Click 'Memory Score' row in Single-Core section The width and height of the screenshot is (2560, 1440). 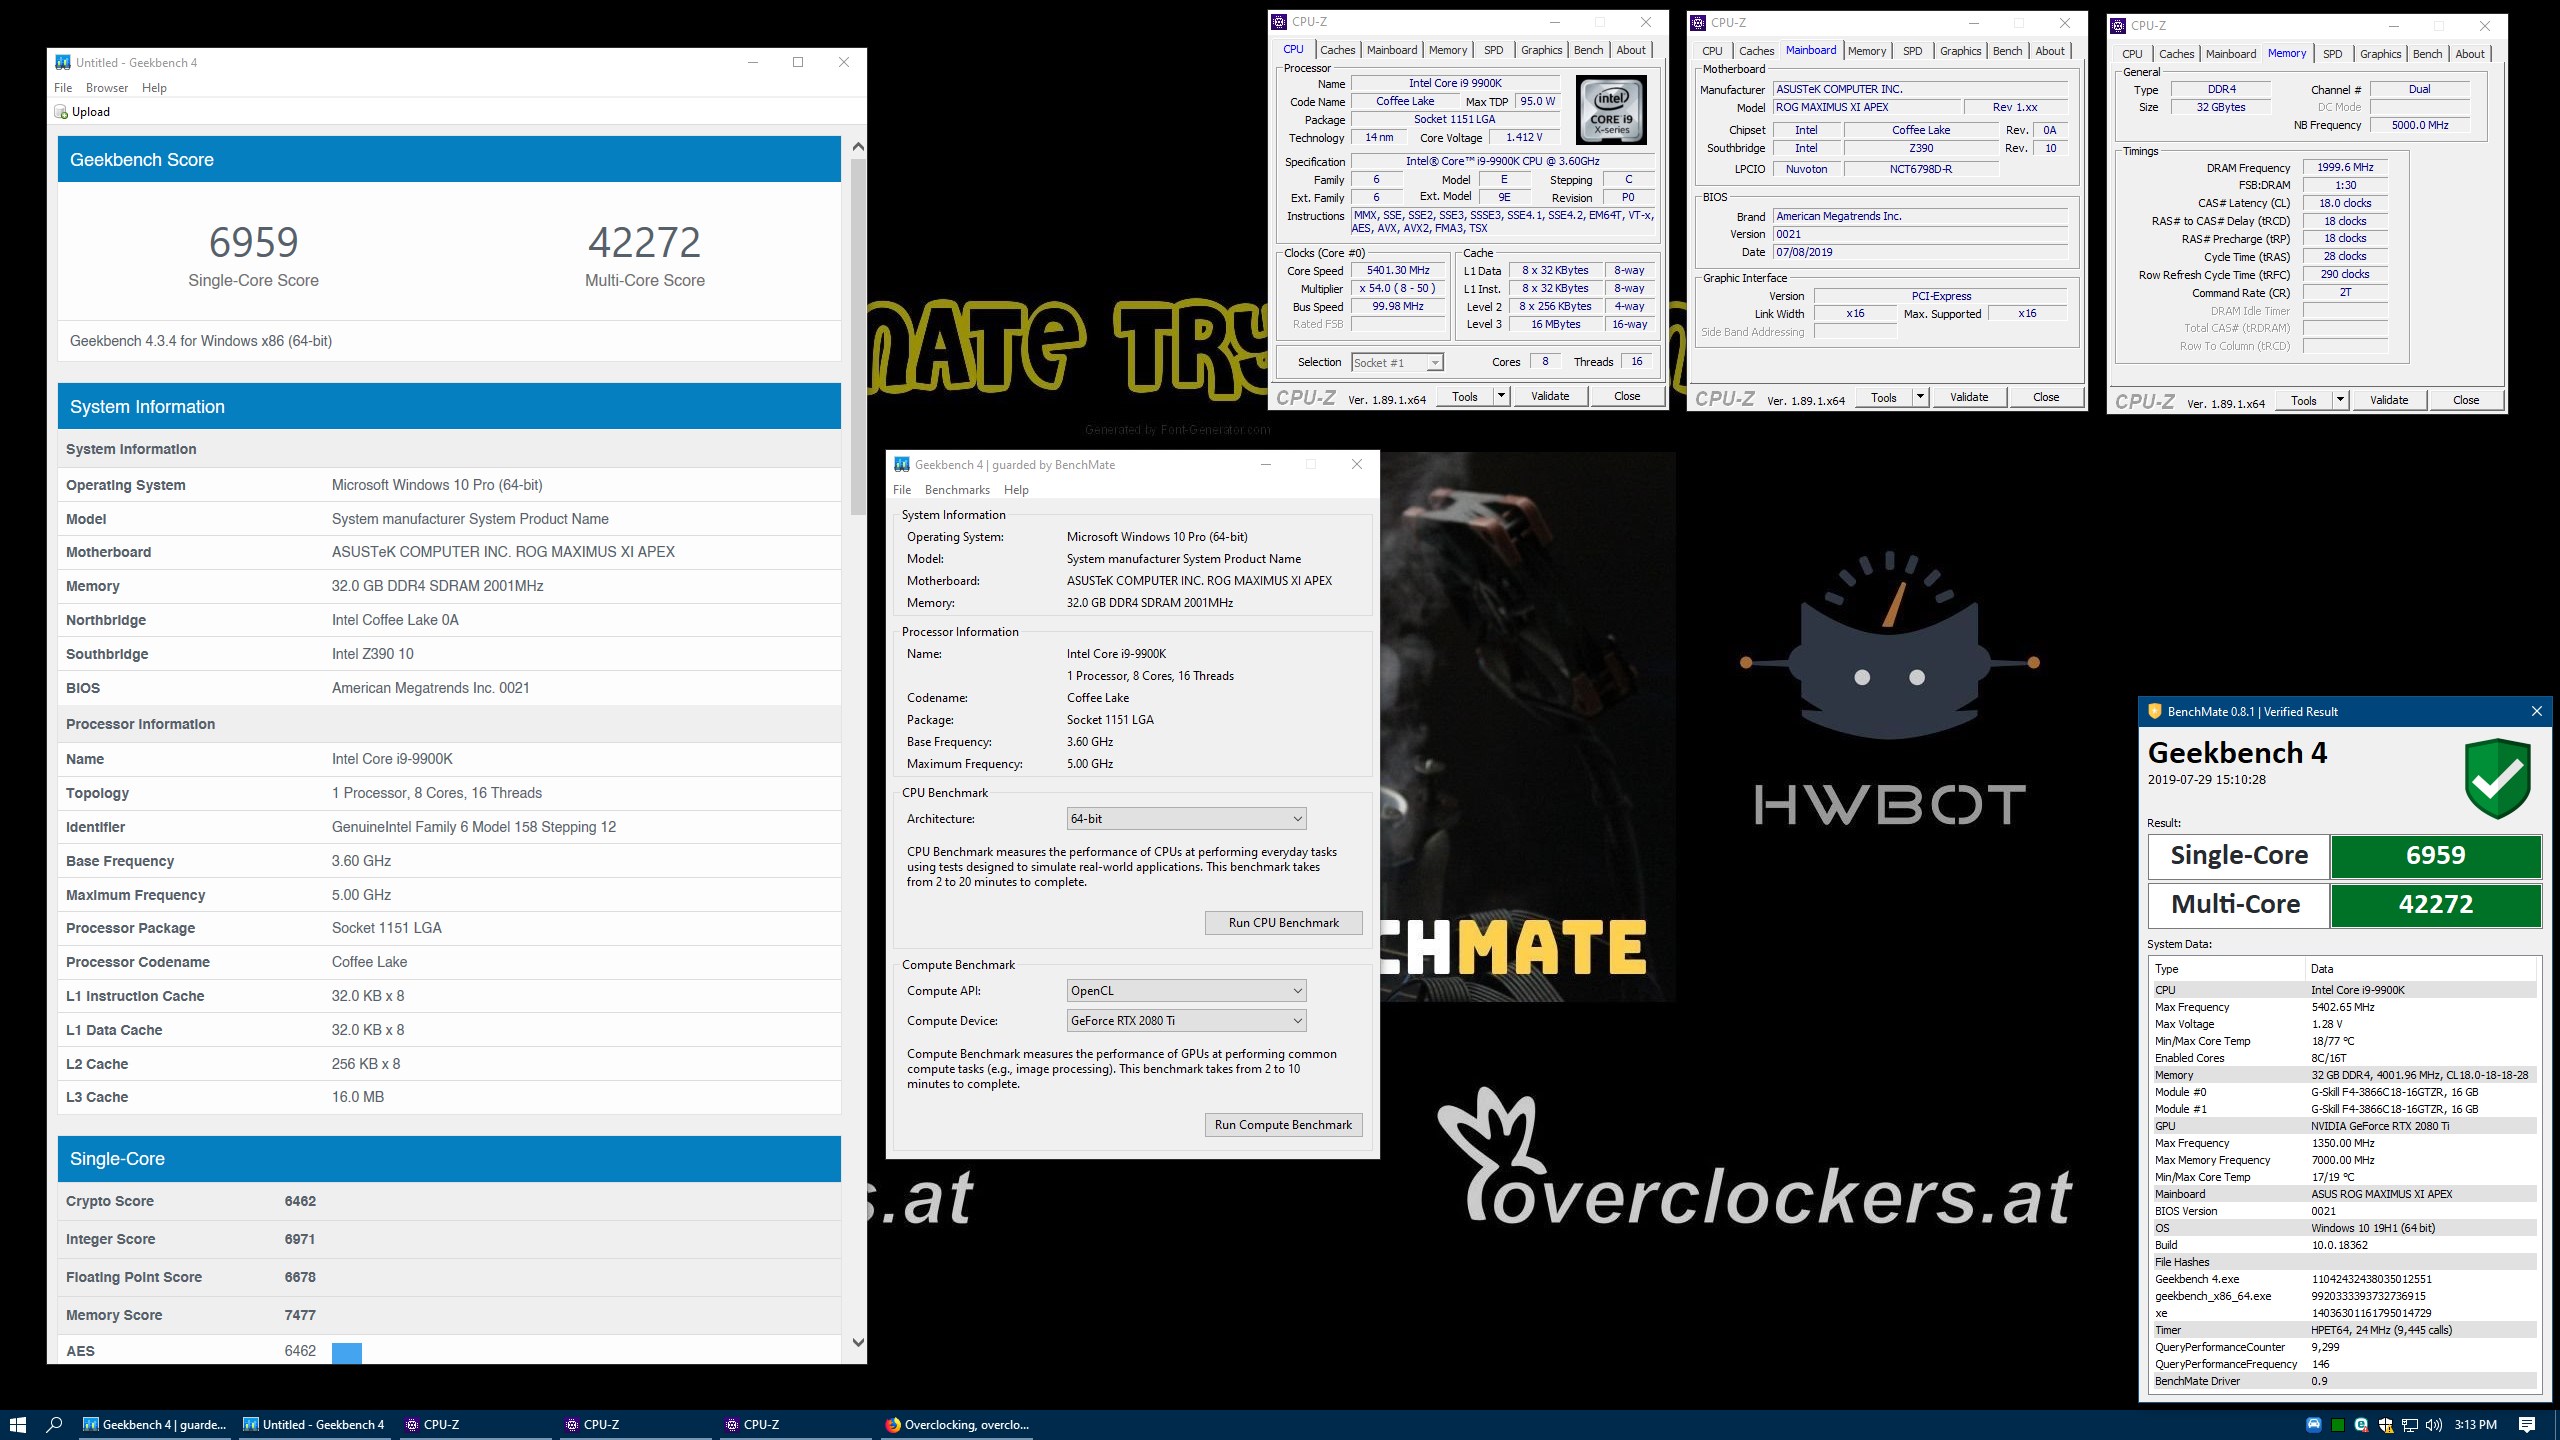coord(449,1315)
